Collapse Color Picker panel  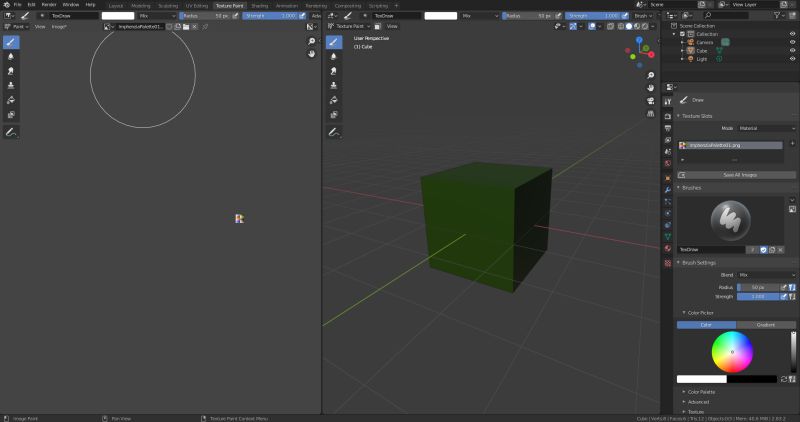pos(700,313)
